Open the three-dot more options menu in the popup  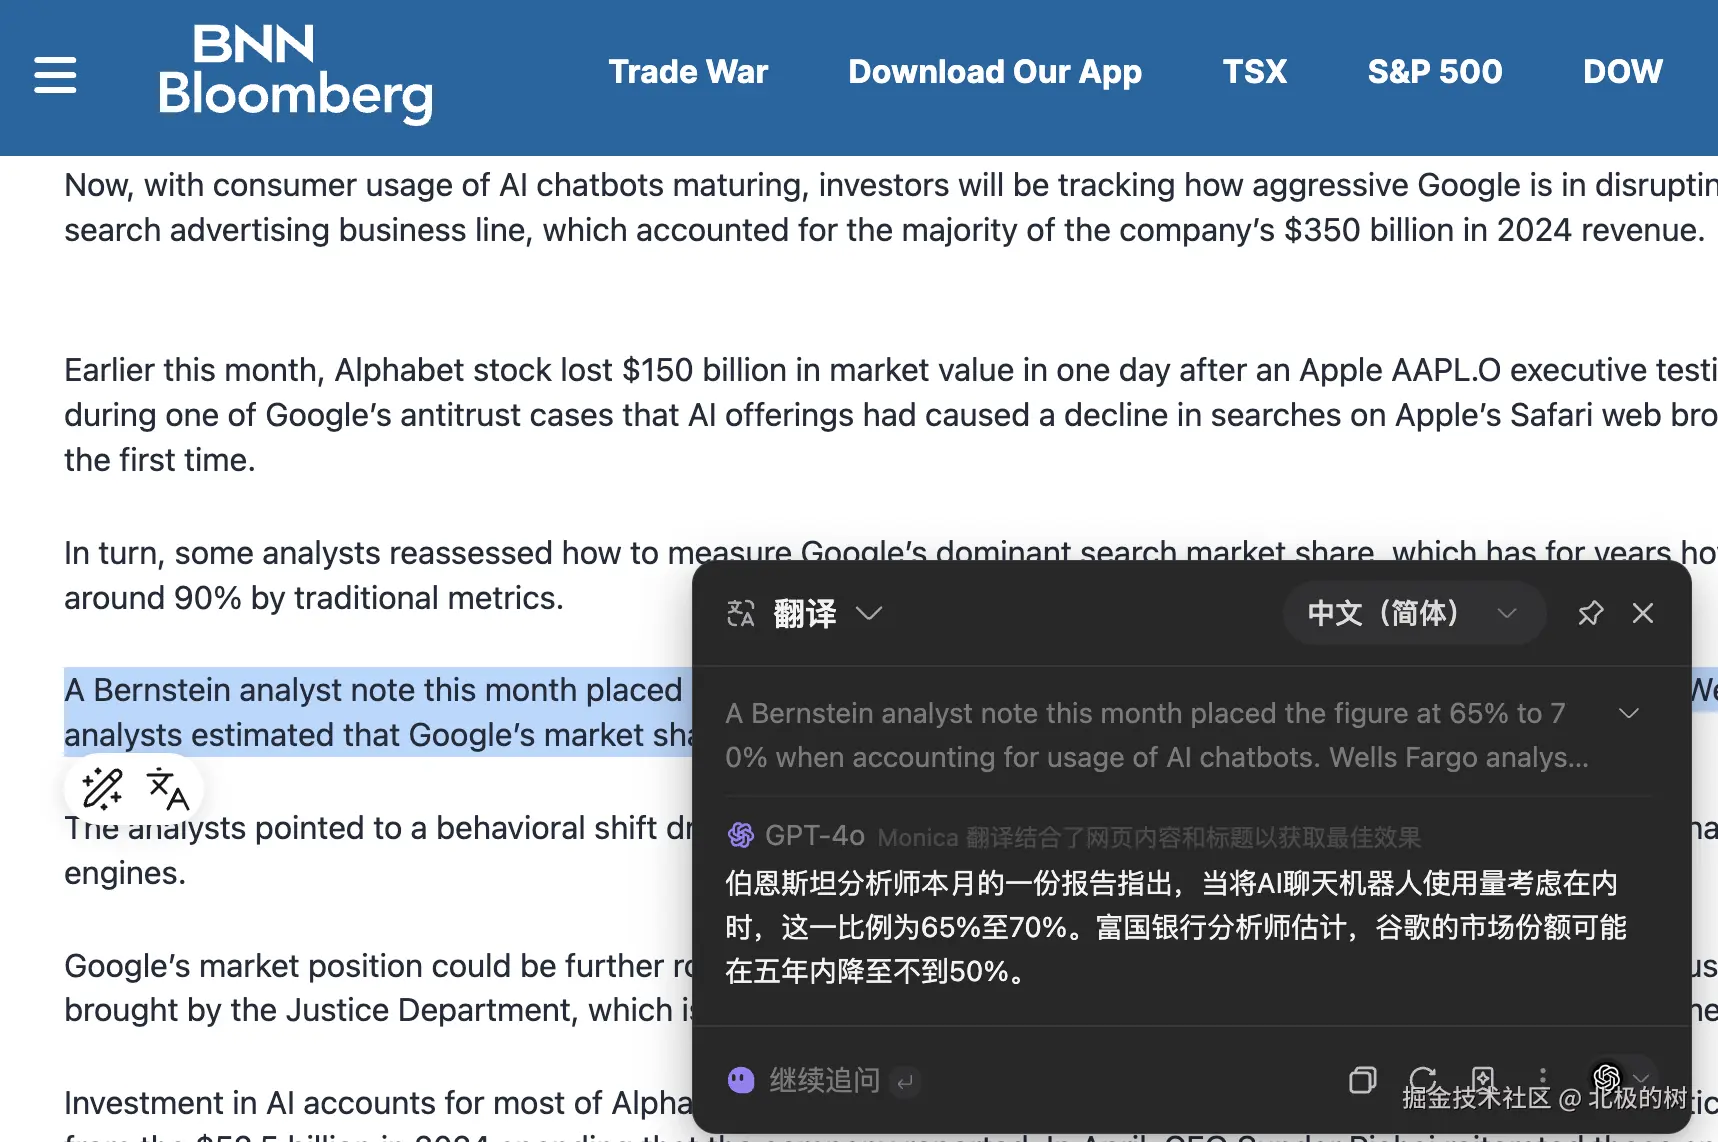point(1543,1078)
